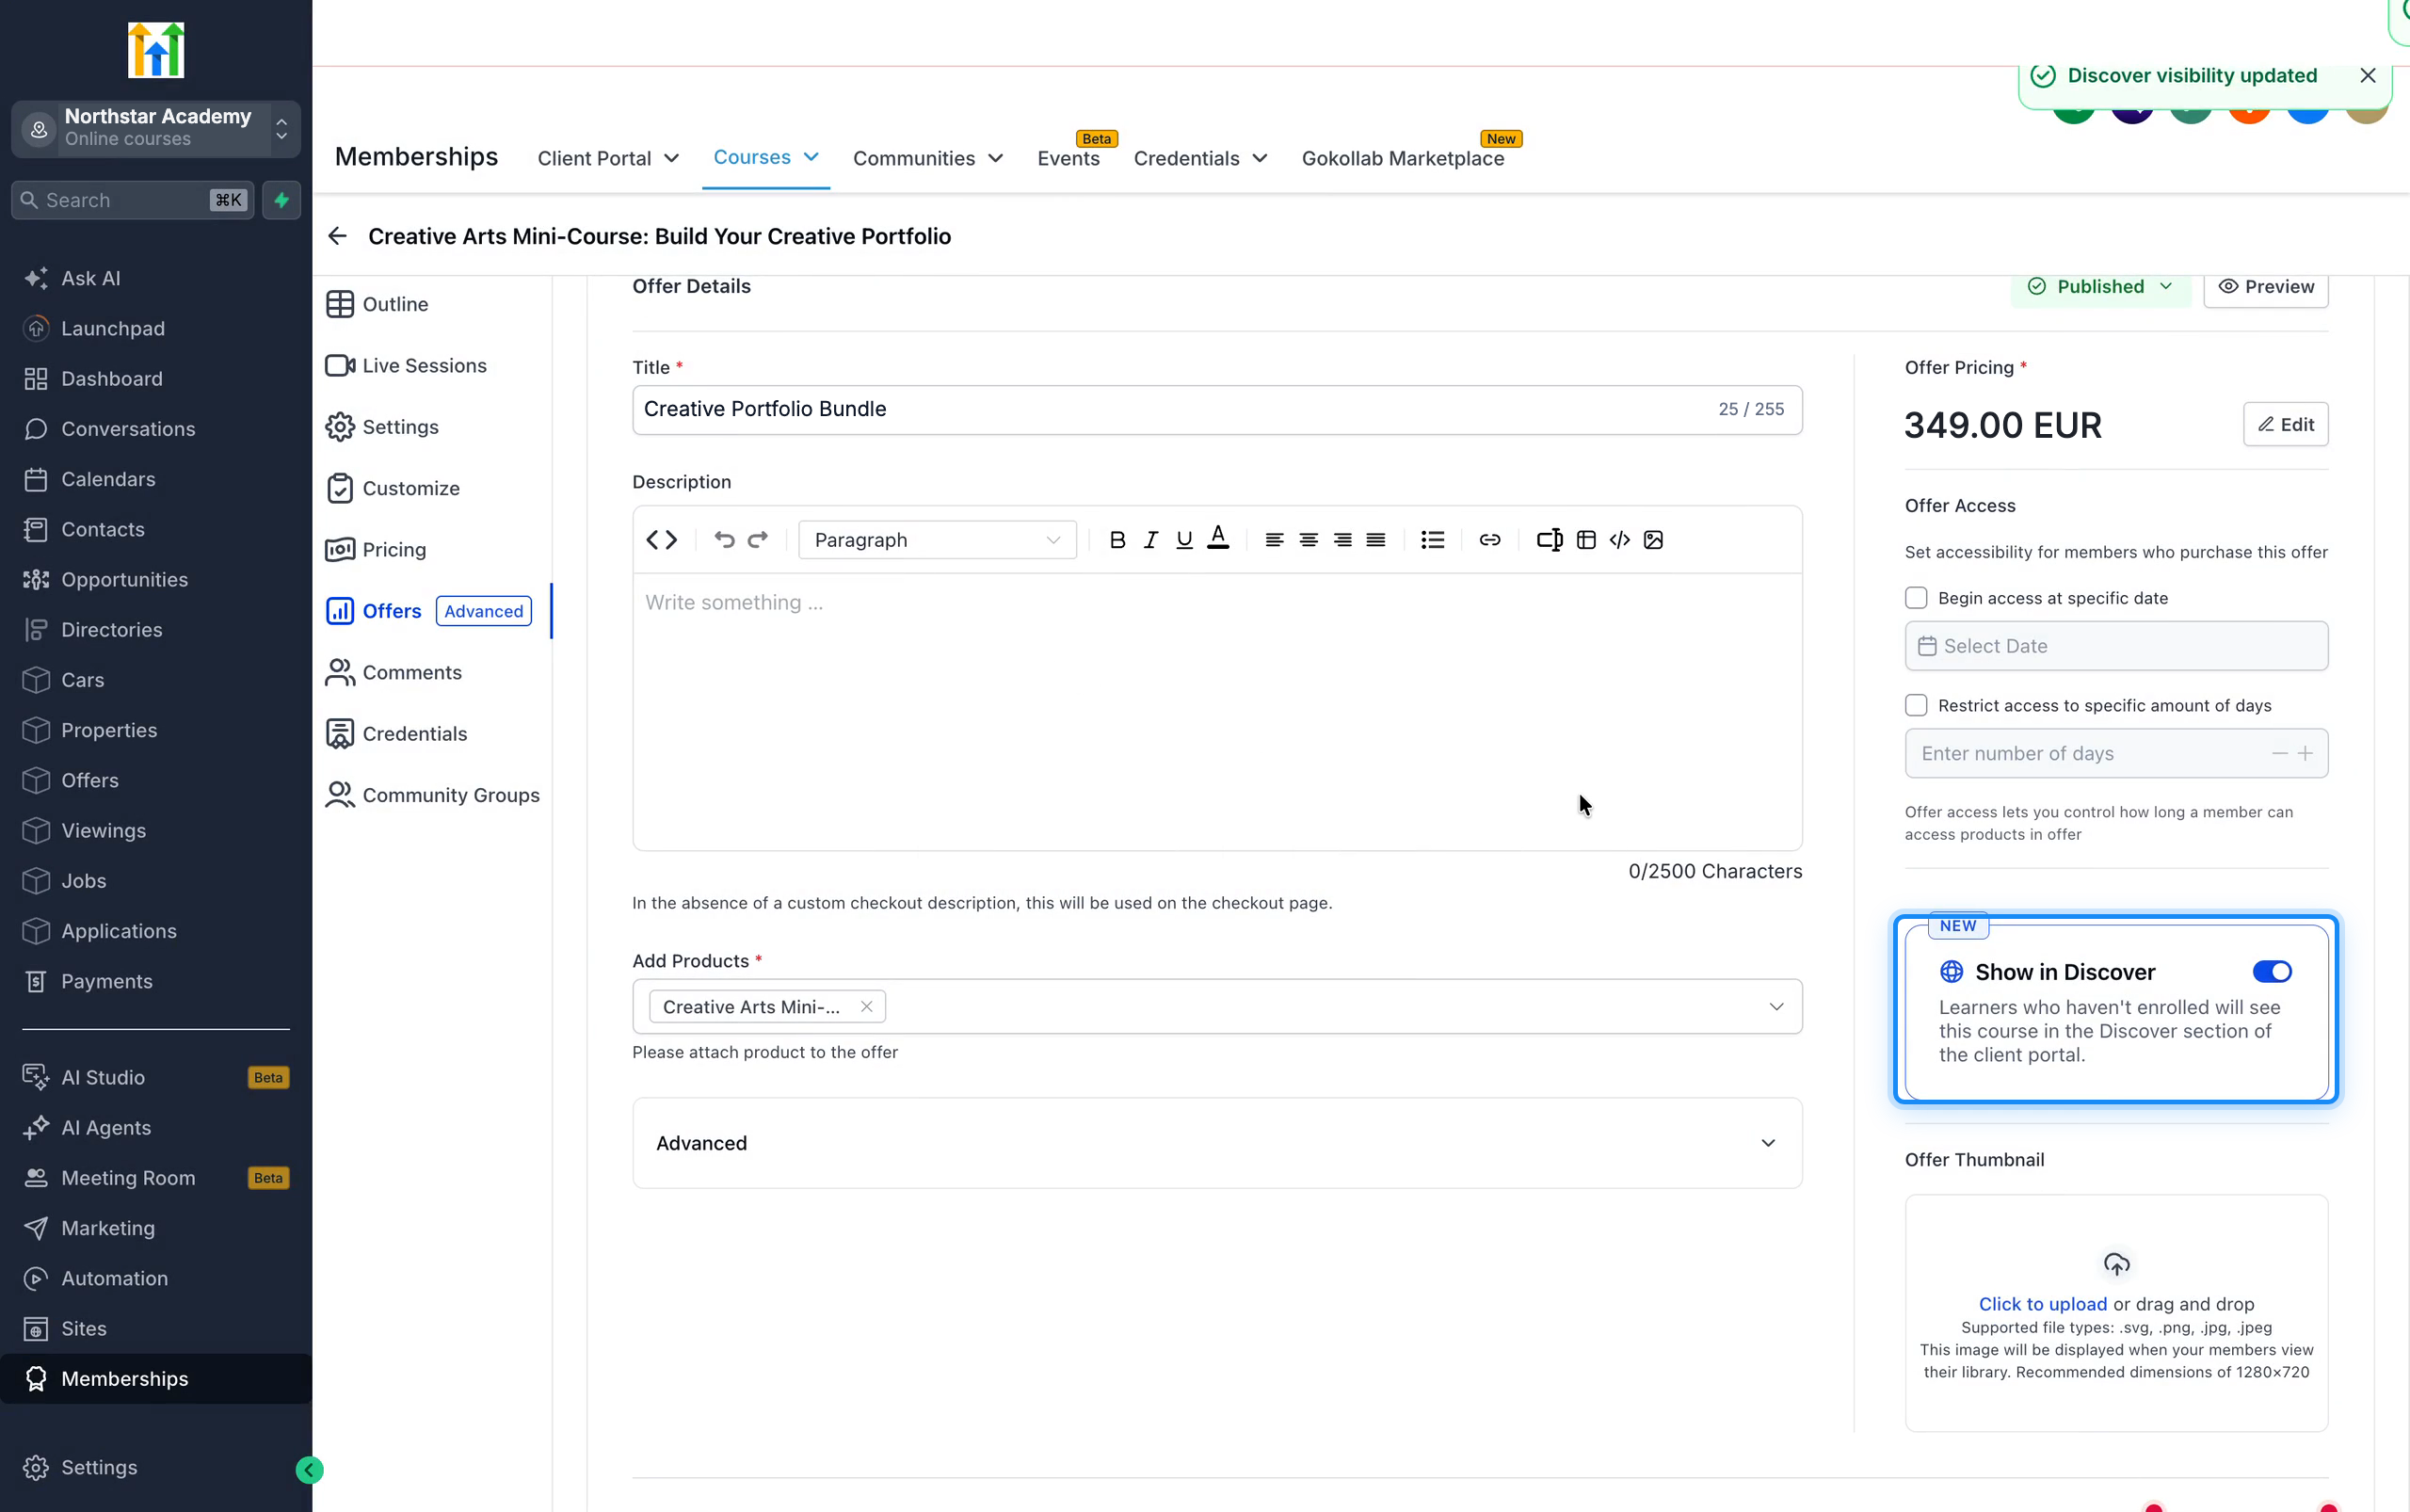Increase number of days with plus
Image resolution: width=2410 pixels, height=1512 pixels.
click(x=2304, y=754)
